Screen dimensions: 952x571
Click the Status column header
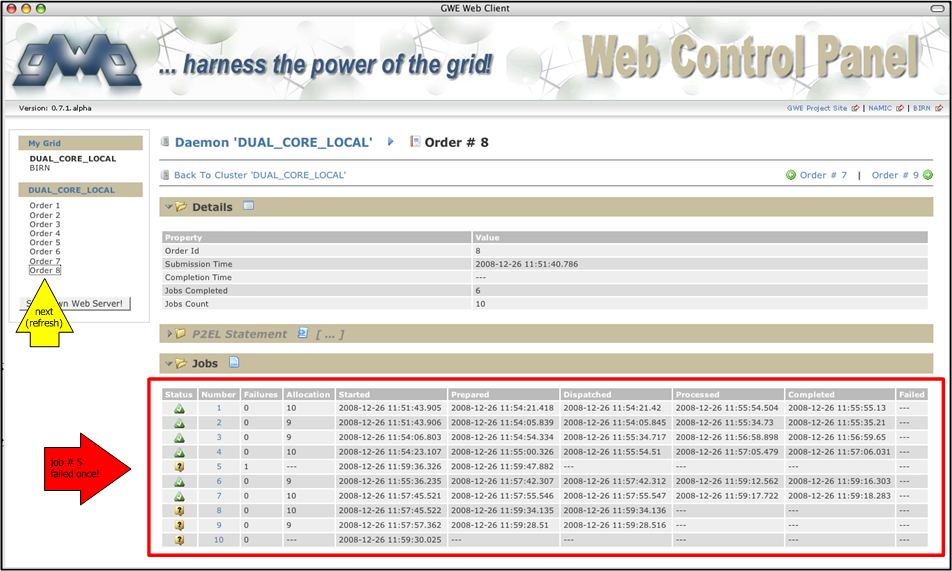click(x=178, y=394)
